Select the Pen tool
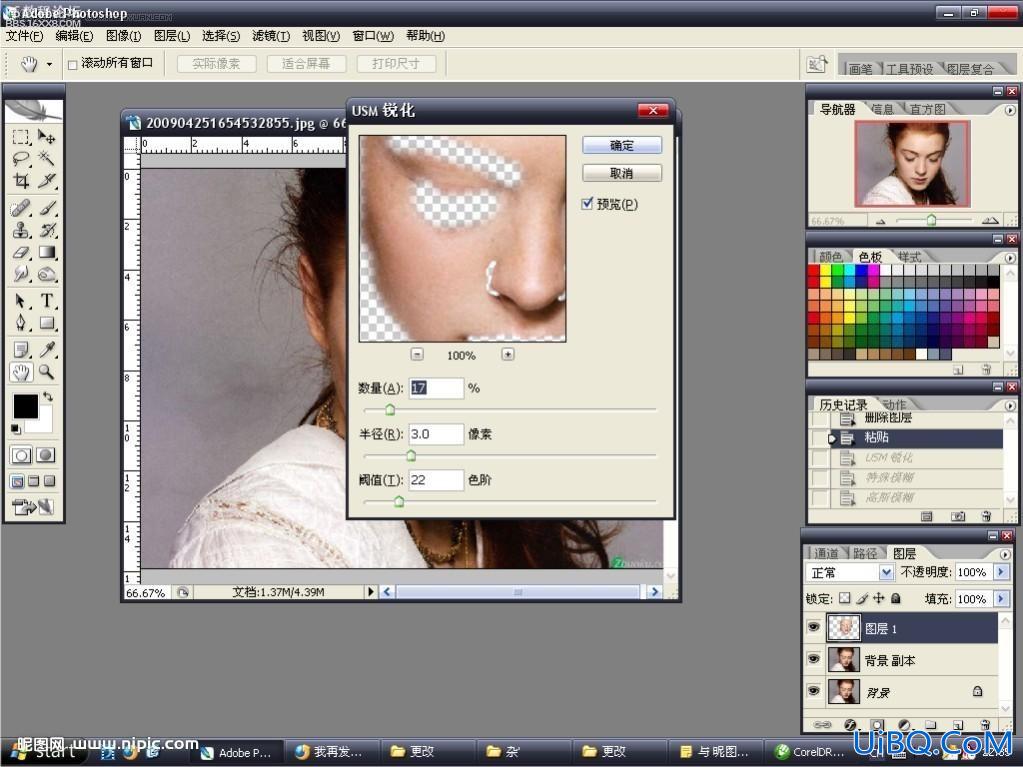This screenshot has width=1023, height=767. tap(21, 322)
